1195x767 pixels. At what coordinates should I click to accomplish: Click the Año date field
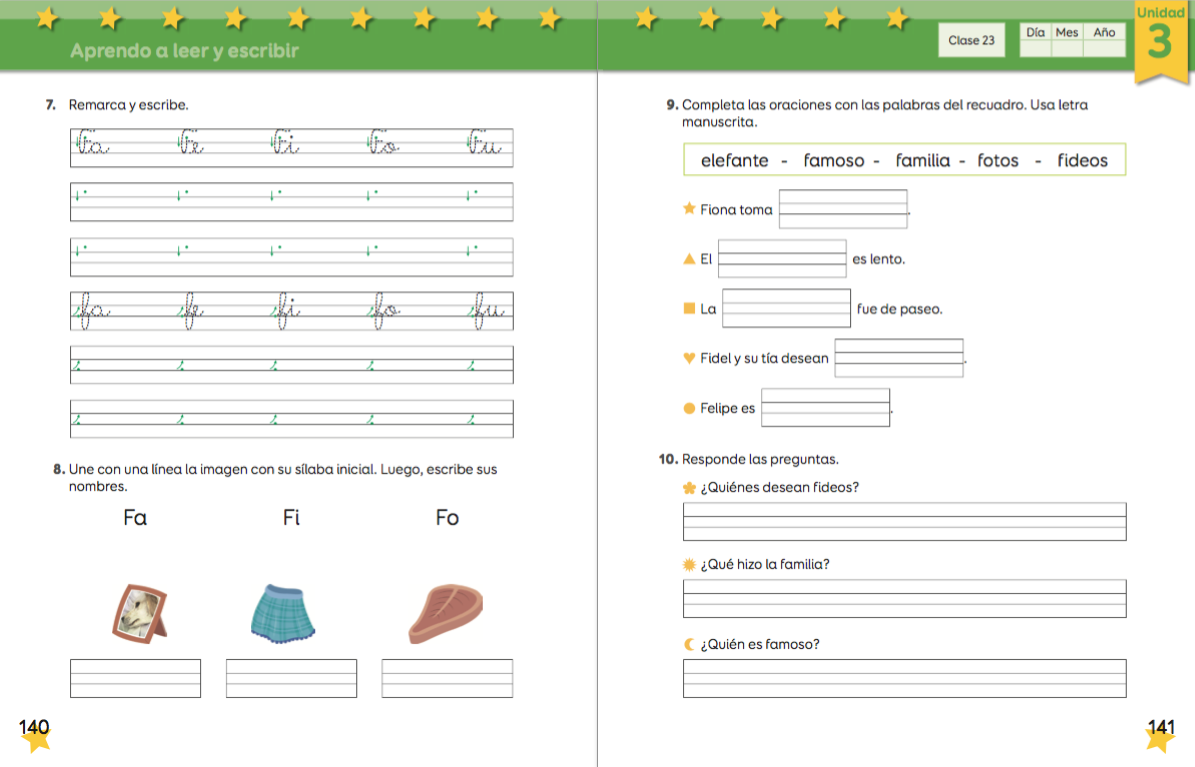tap(1104, 46)
